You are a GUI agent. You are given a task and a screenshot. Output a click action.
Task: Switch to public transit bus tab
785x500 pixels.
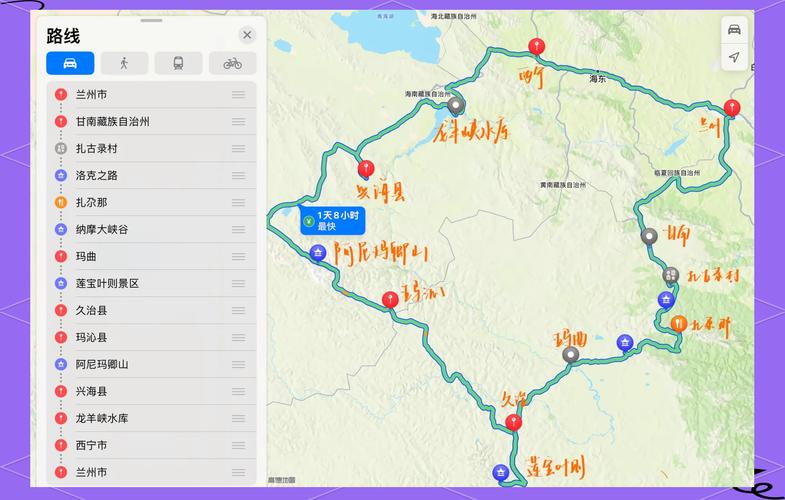178,63
